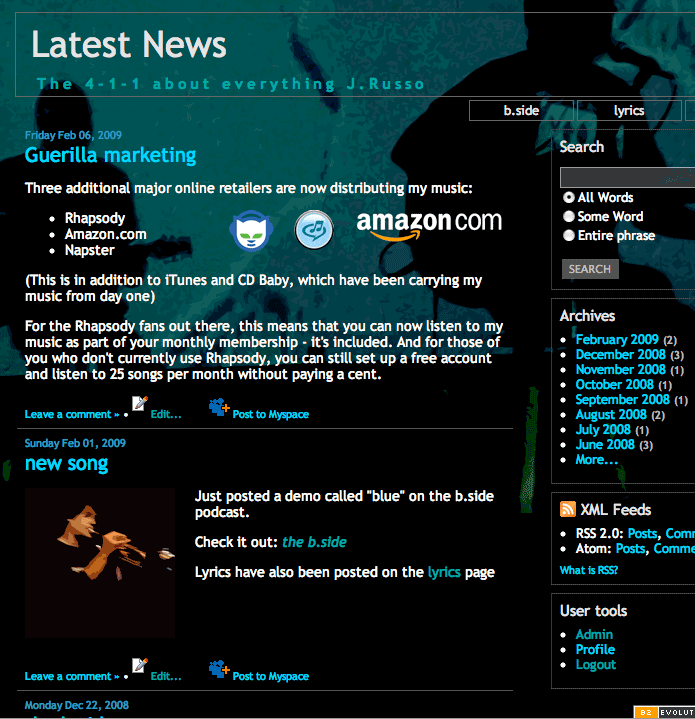This screenshot has height=719, width=695.
Task: Follow the lyrics link in new song post
Action: (444, 572)
